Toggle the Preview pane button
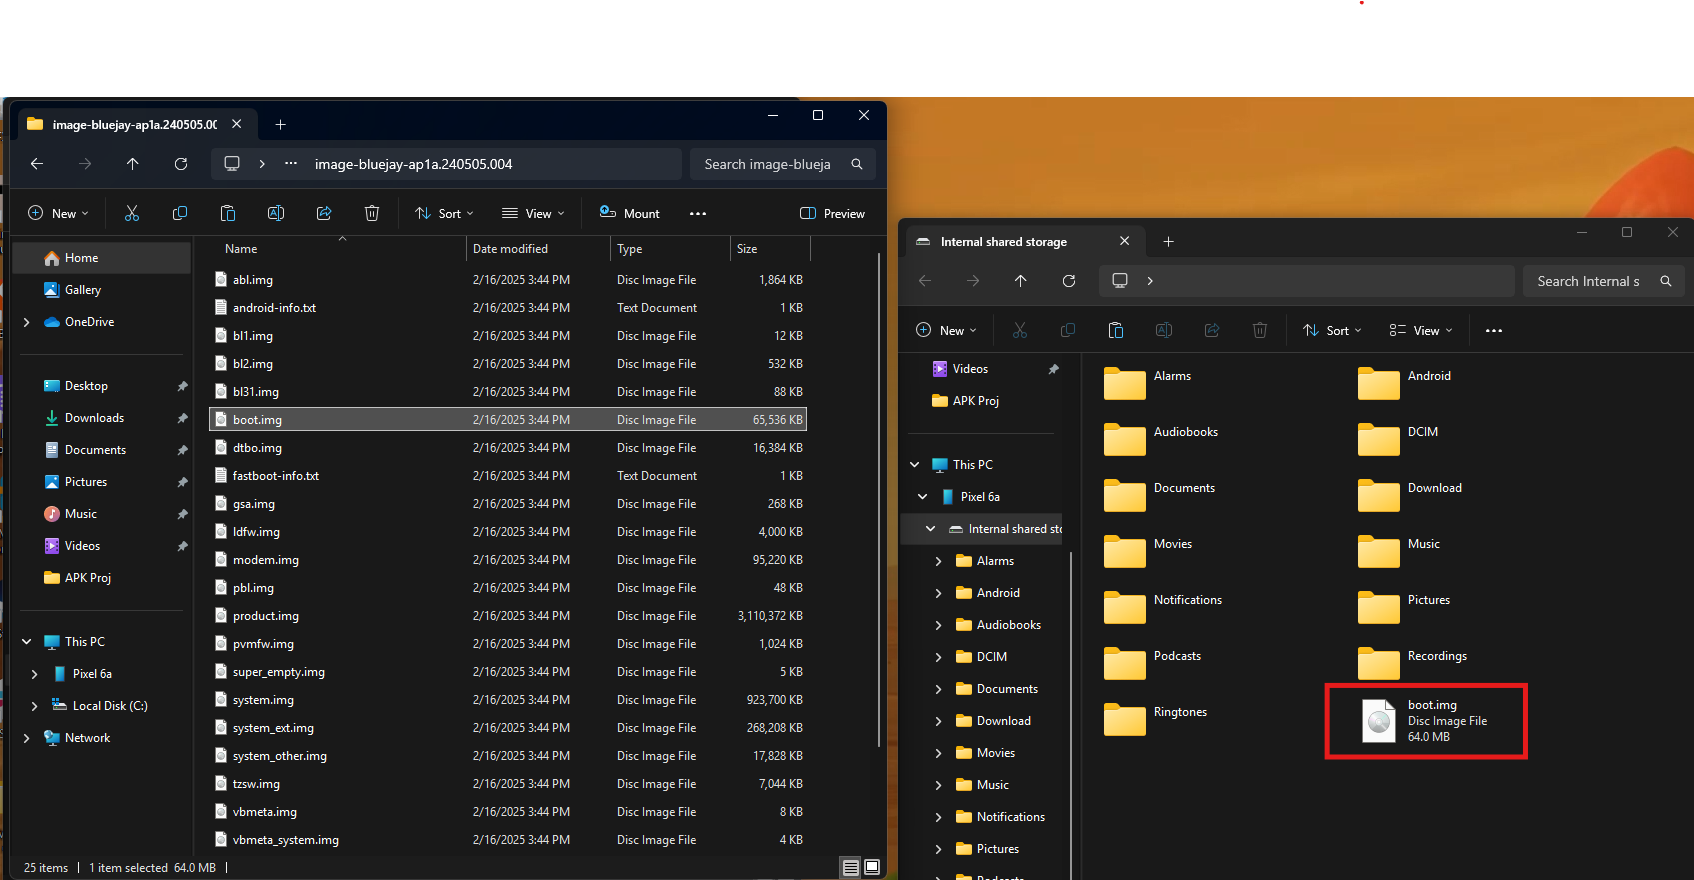This screenshot has height=880, width=1694. [x=833, y=213]
